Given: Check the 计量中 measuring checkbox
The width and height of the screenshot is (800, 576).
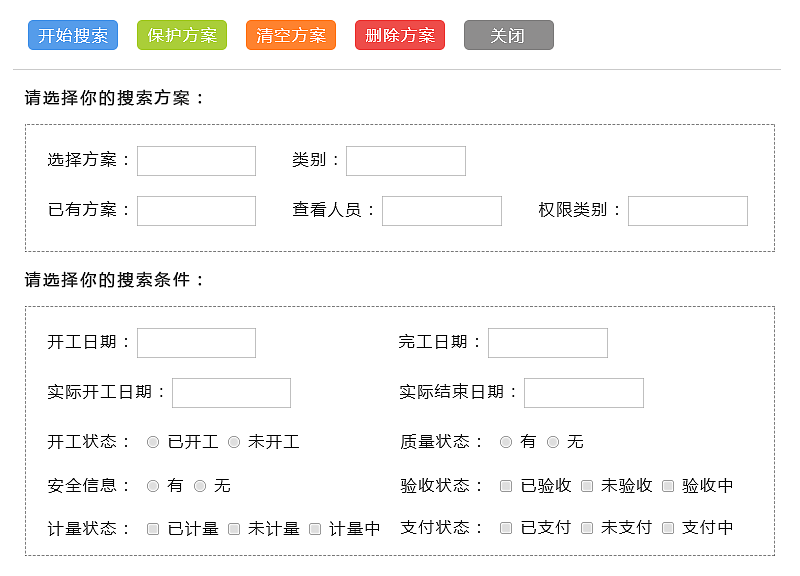Looking at the screenshot, I should coord(314,528).
